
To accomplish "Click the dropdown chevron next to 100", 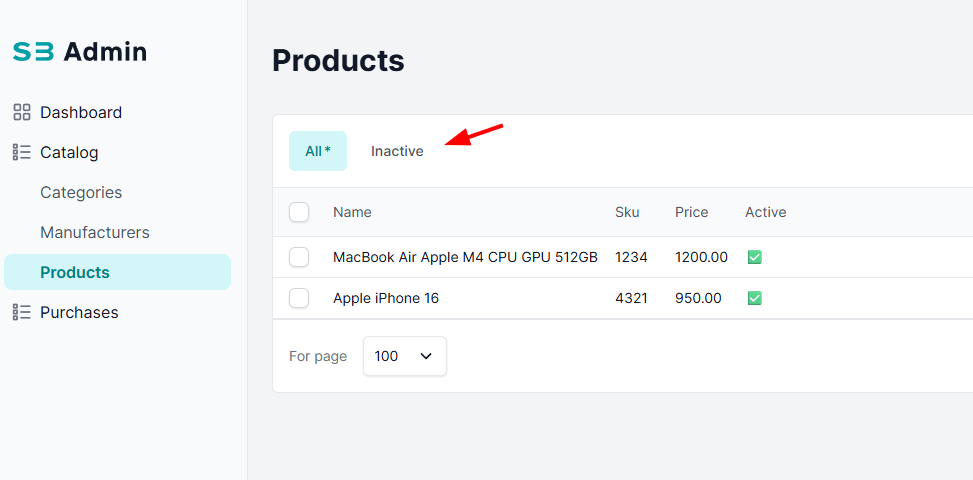I will (426, 356).
